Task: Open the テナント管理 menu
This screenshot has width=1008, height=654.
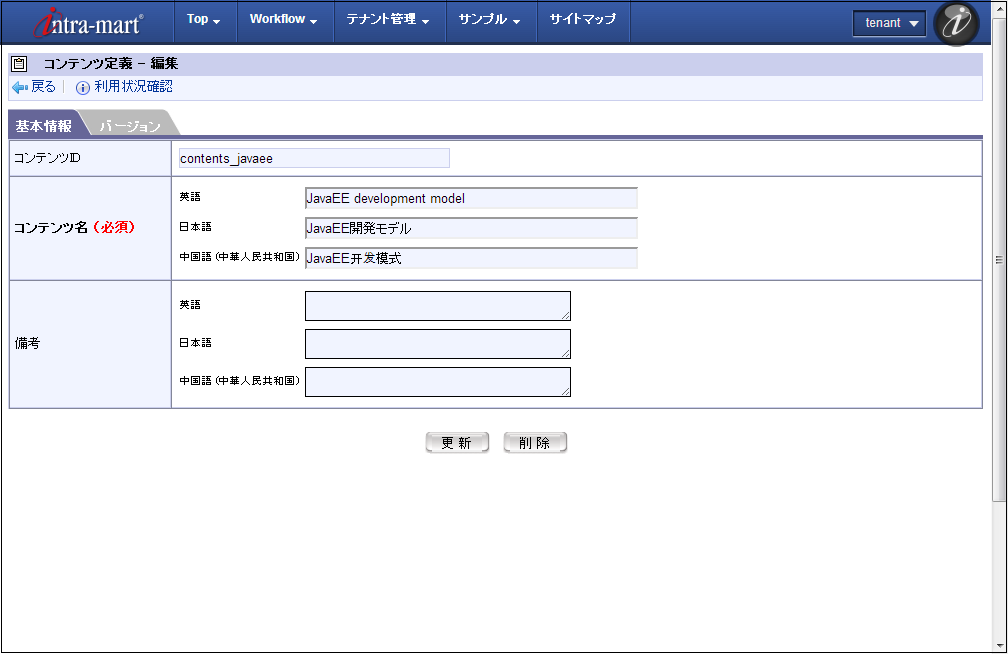Action: [x=388, y=20]
